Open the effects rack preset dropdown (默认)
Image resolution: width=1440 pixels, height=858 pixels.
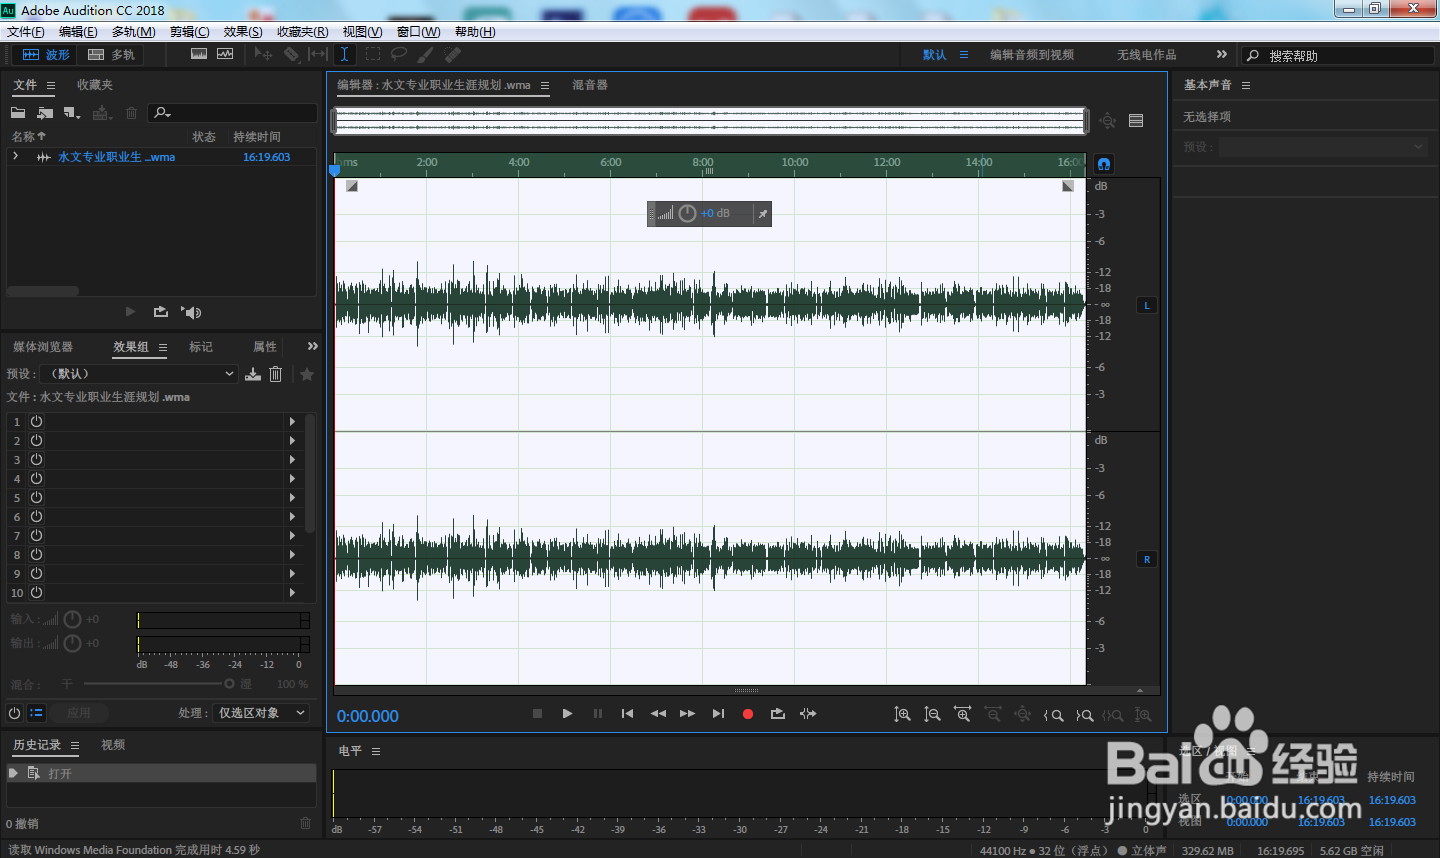click(x=139, y=374)
